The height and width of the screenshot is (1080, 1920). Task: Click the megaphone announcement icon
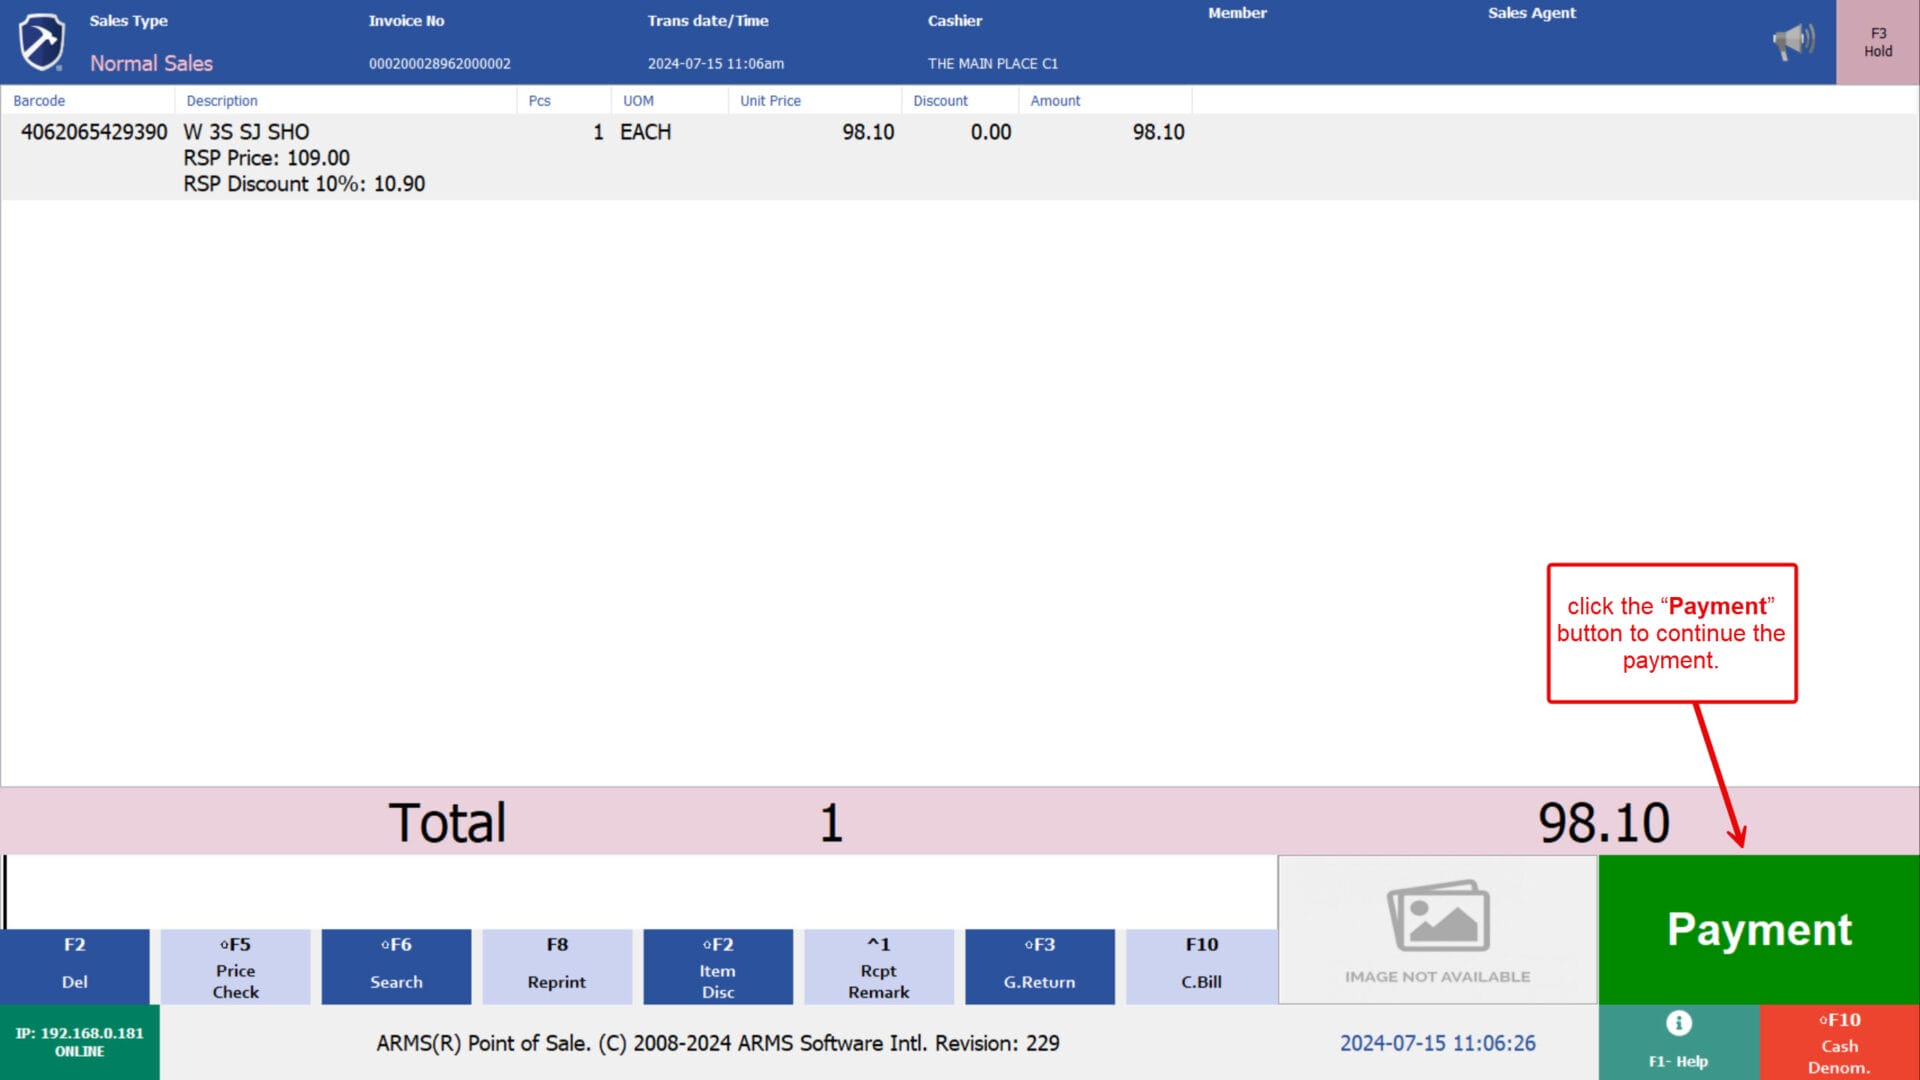pyautogui.click(x=1793, y=42)
